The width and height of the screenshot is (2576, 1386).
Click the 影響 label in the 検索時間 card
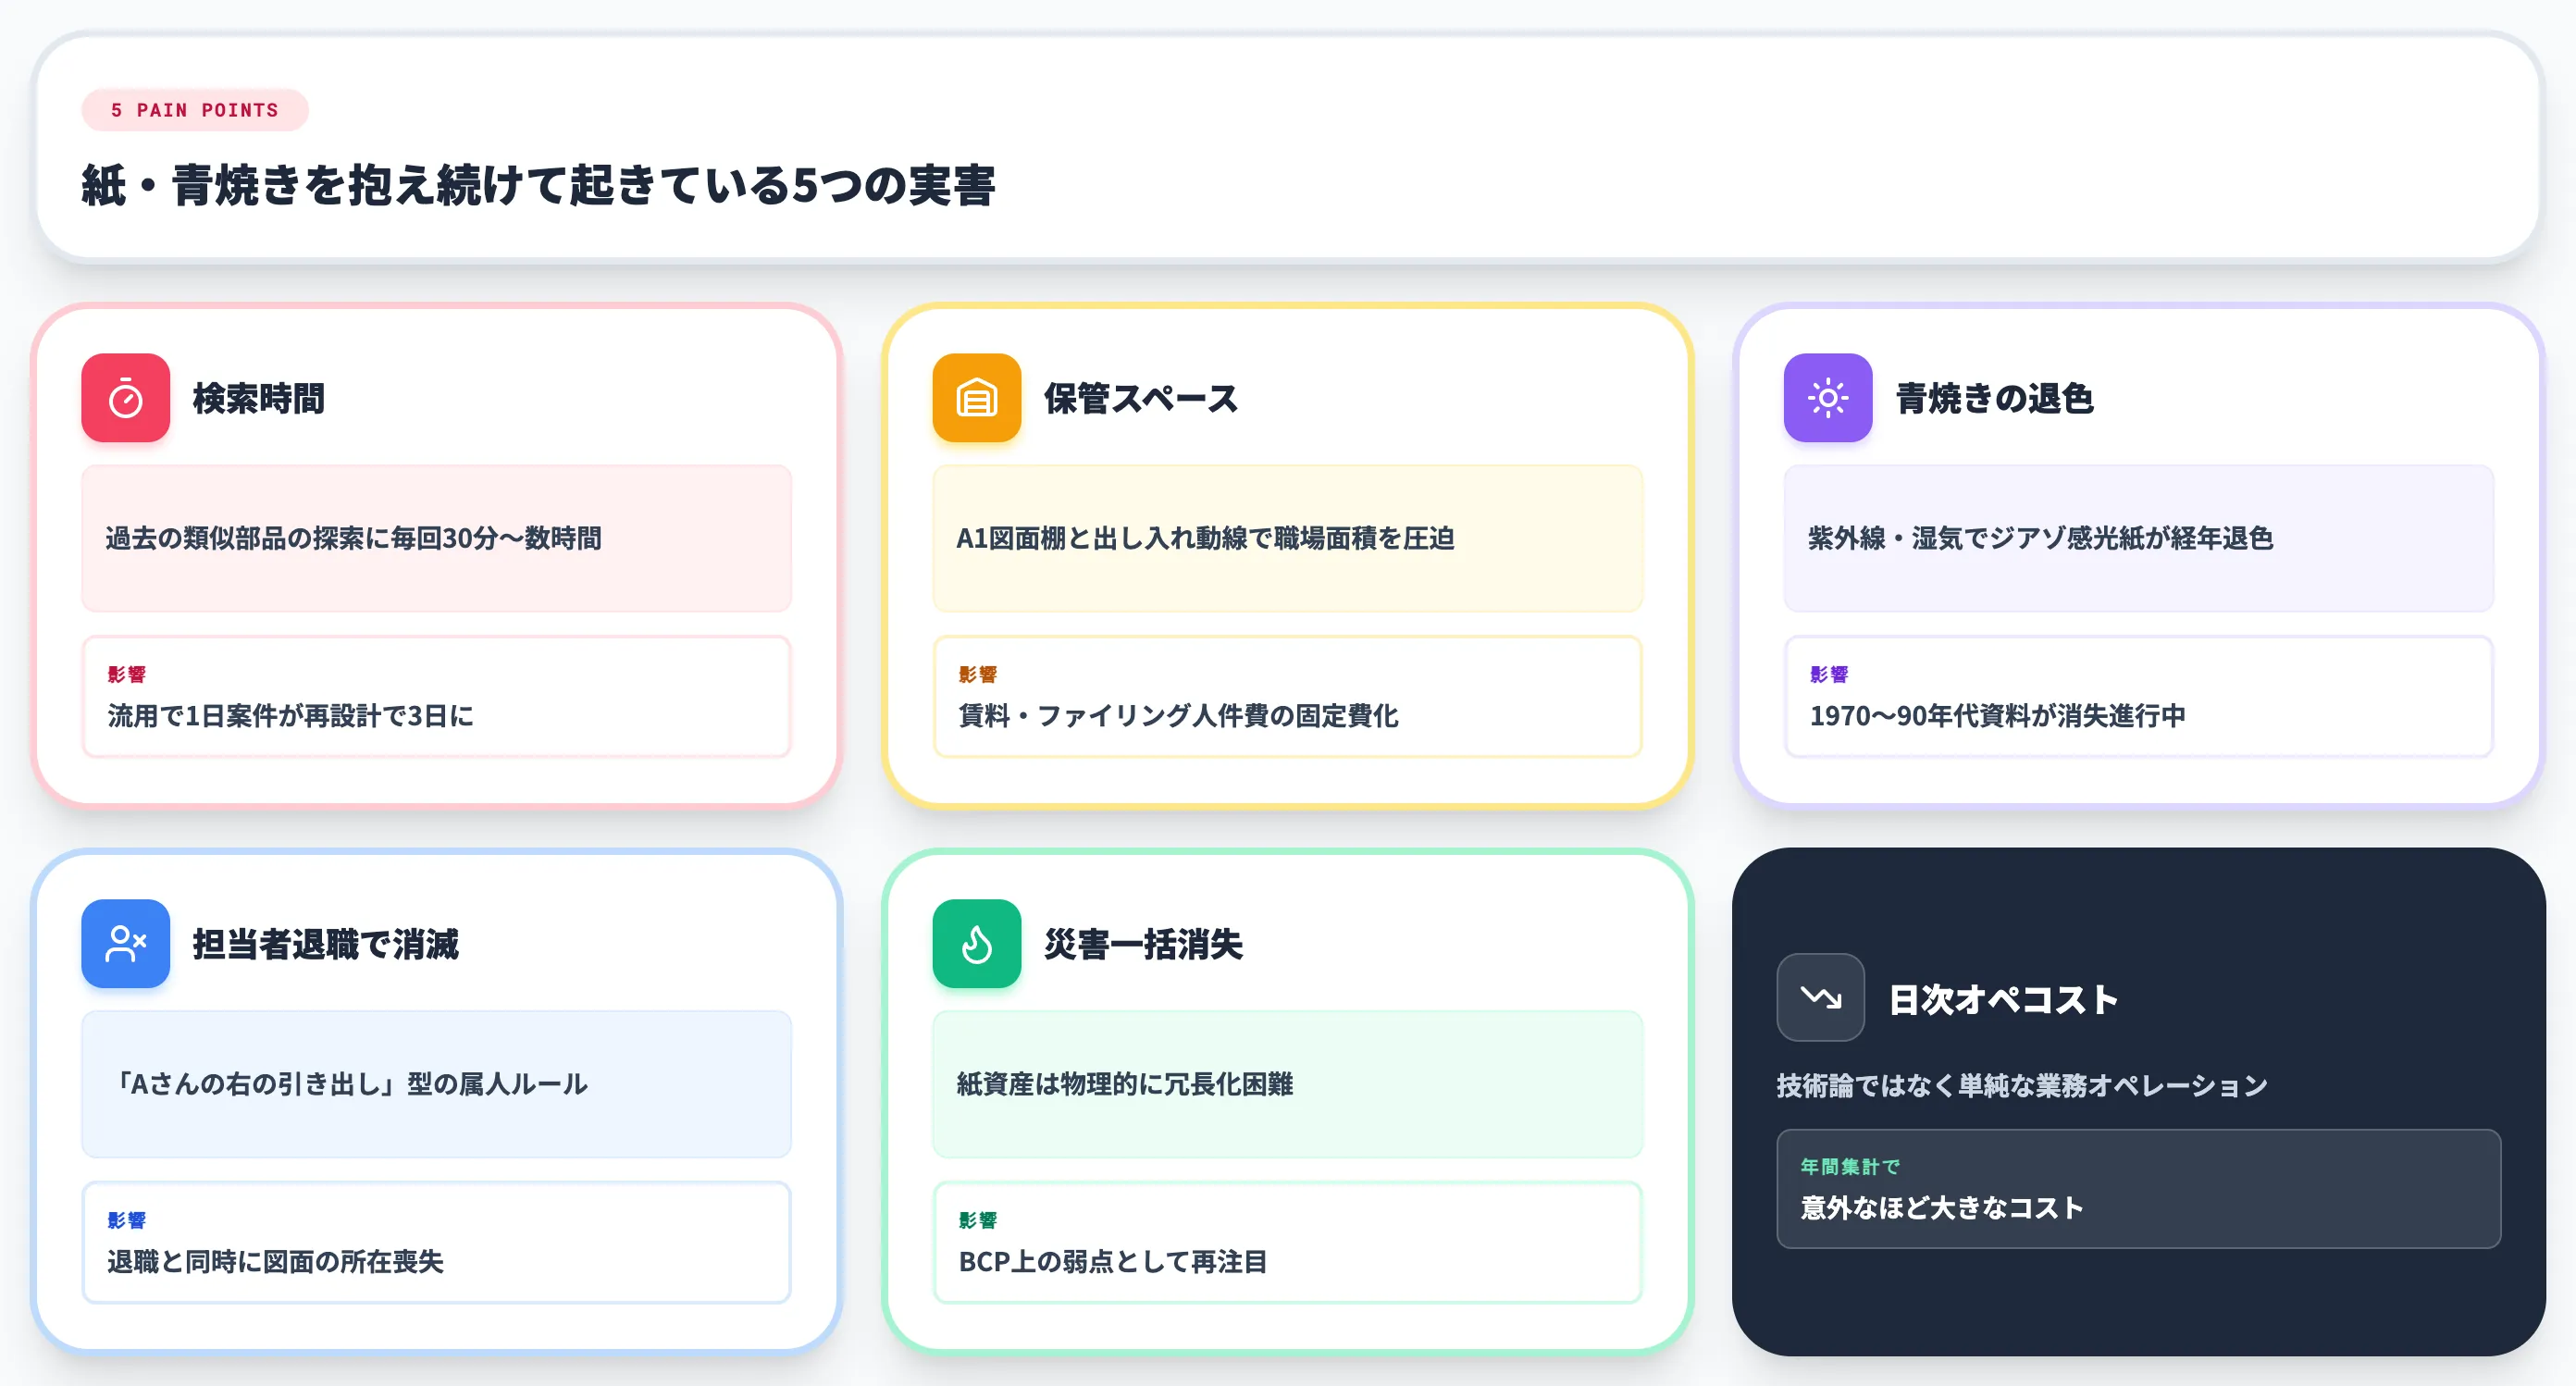pos(127,674)
